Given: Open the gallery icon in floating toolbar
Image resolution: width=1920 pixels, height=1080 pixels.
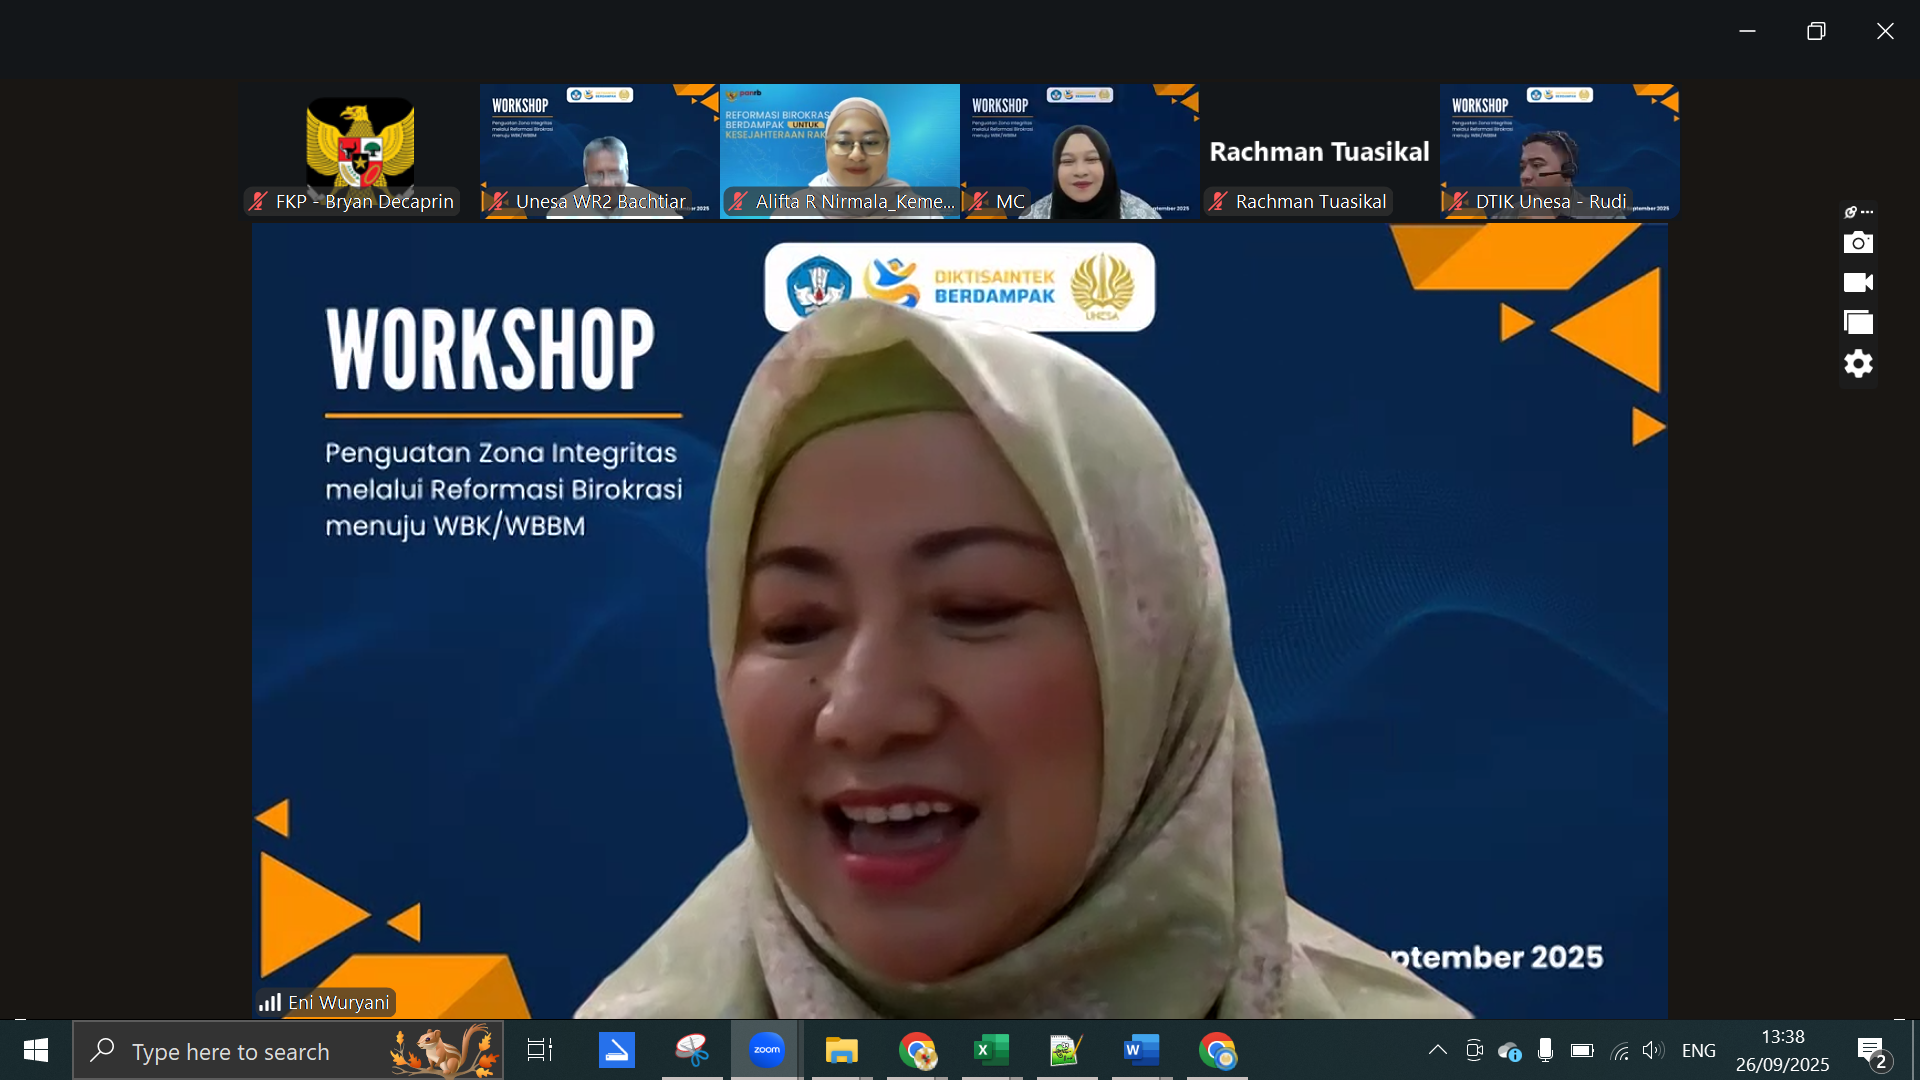Looking at the screenshot, I should 1858,323.
